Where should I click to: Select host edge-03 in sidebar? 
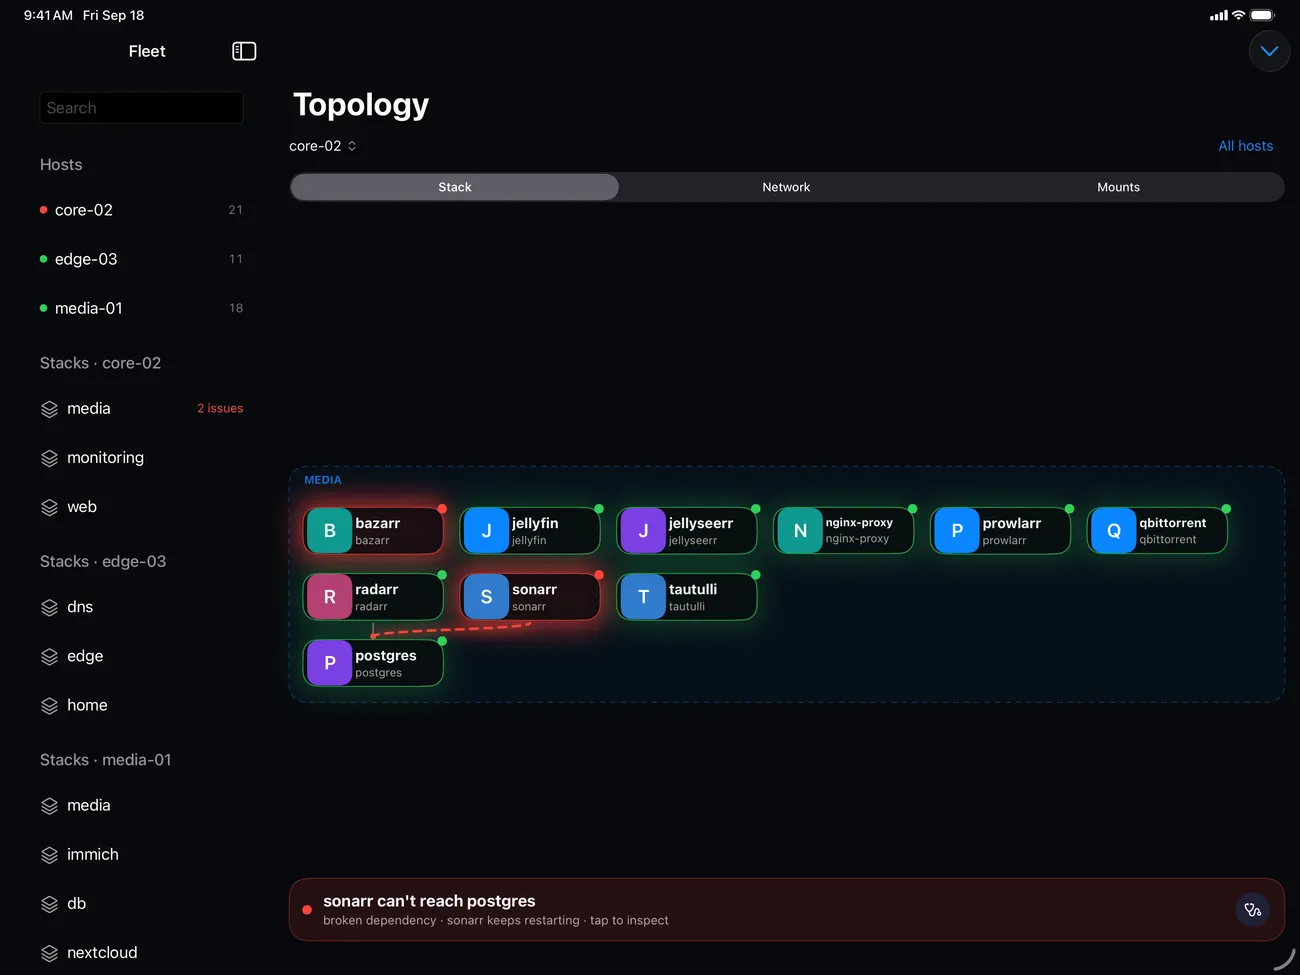(141, 259)
